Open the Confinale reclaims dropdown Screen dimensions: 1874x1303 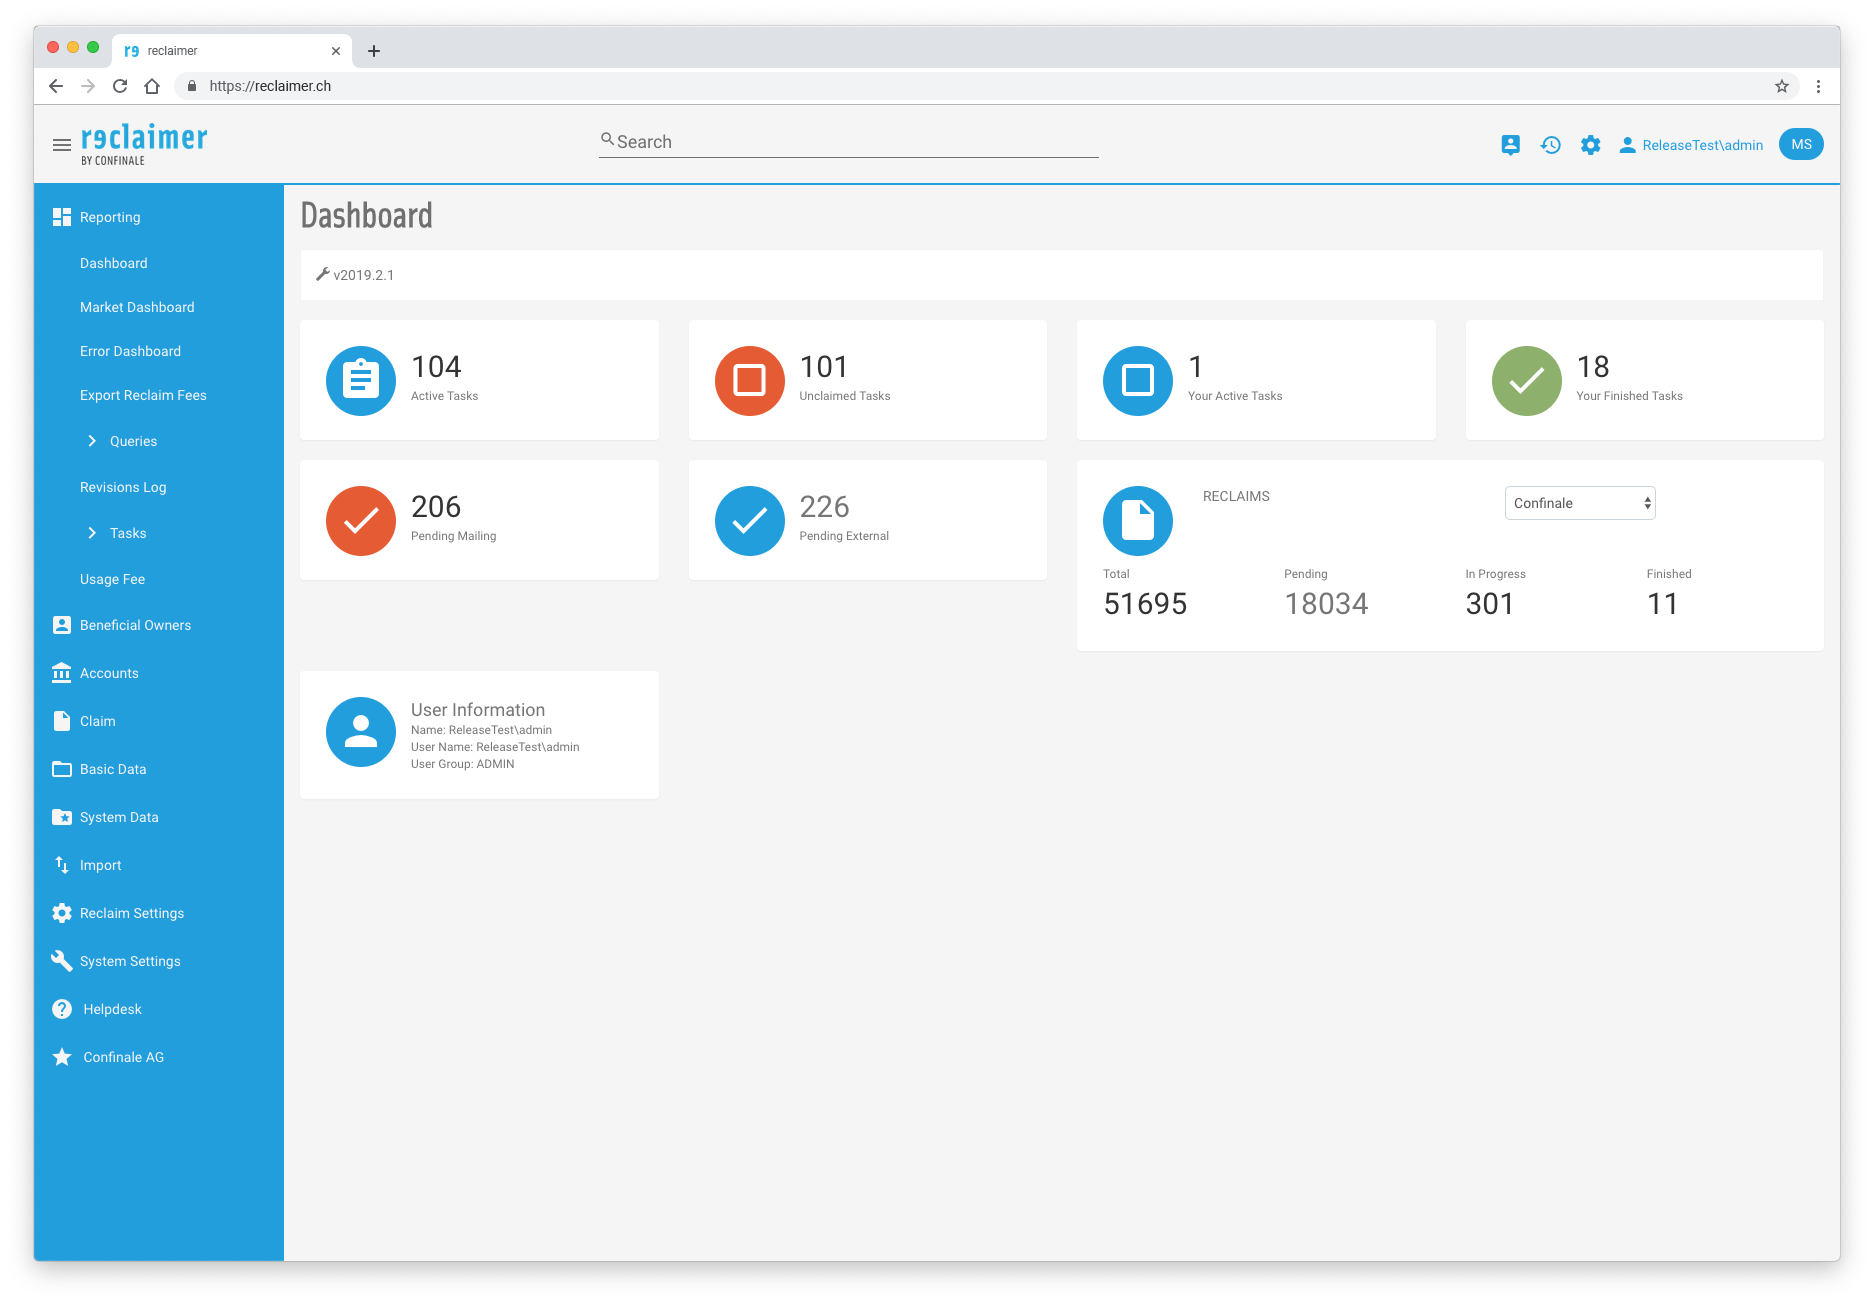point(1579,503)
